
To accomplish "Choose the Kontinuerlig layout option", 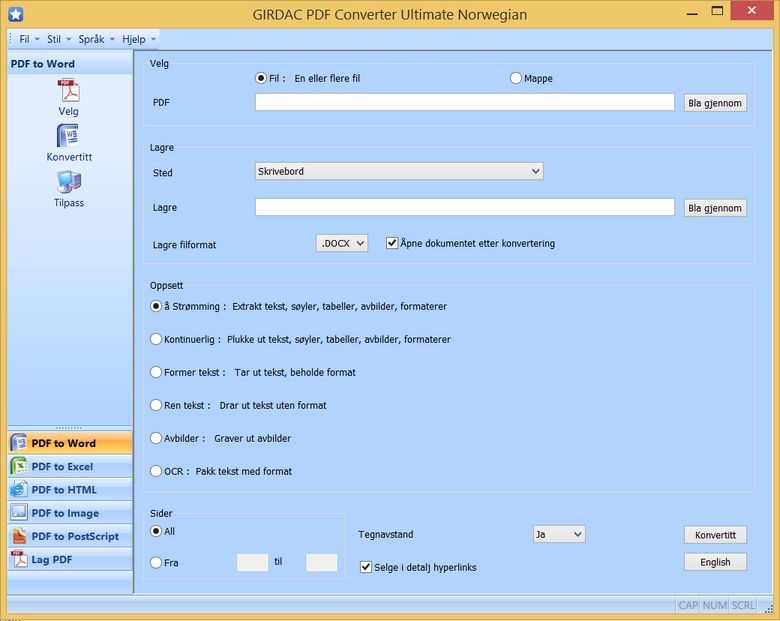I will [x=156, y=339].
